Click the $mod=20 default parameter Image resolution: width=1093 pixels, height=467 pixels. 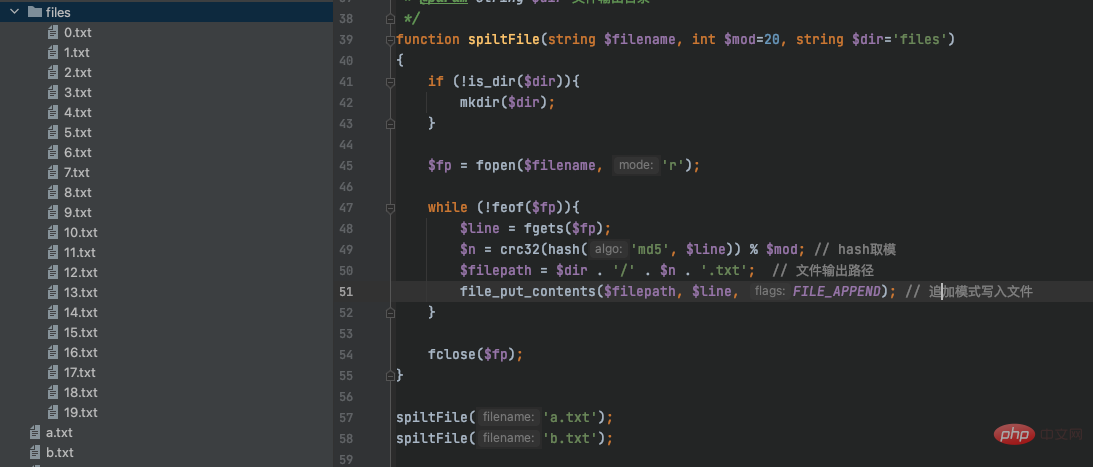pyautogui.click(x=752, y=40)
